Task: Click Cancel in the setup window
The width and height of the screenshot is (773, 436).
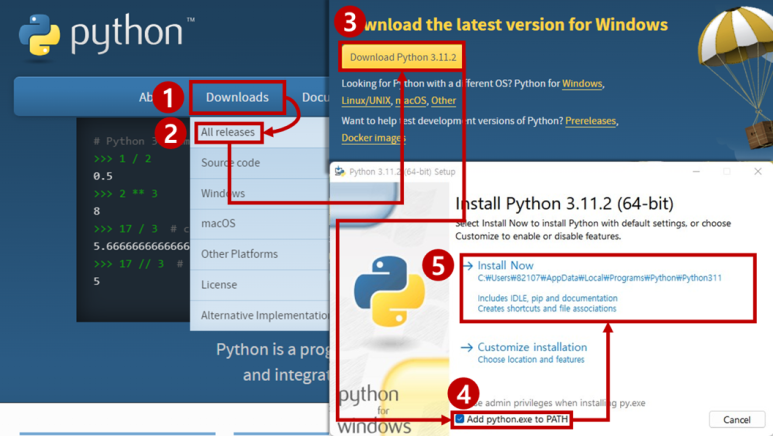Action: click(x=737, y=420)
